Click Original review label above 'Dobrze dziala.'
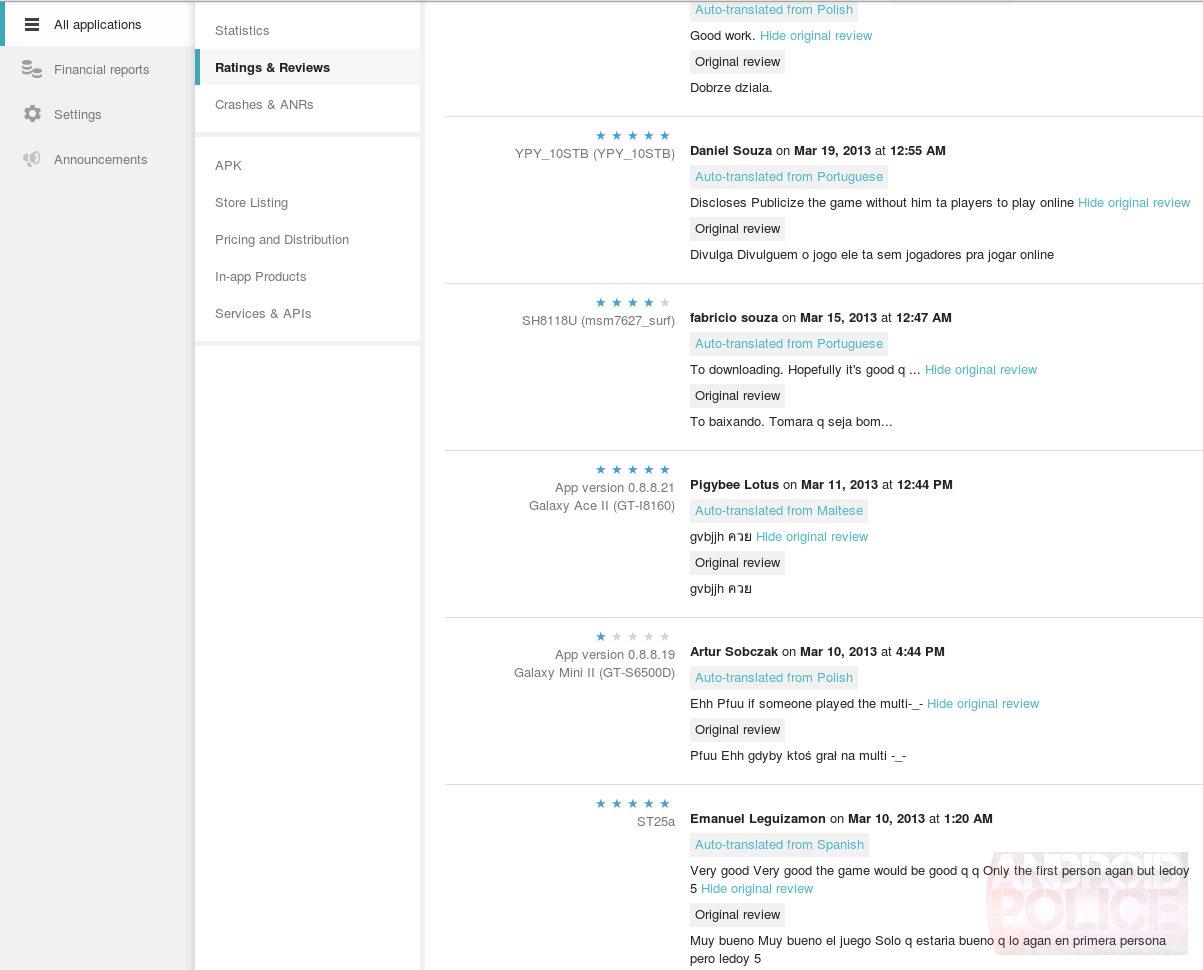The height and width of the screenshot is (970, 1203). click(x=738, y=62)
